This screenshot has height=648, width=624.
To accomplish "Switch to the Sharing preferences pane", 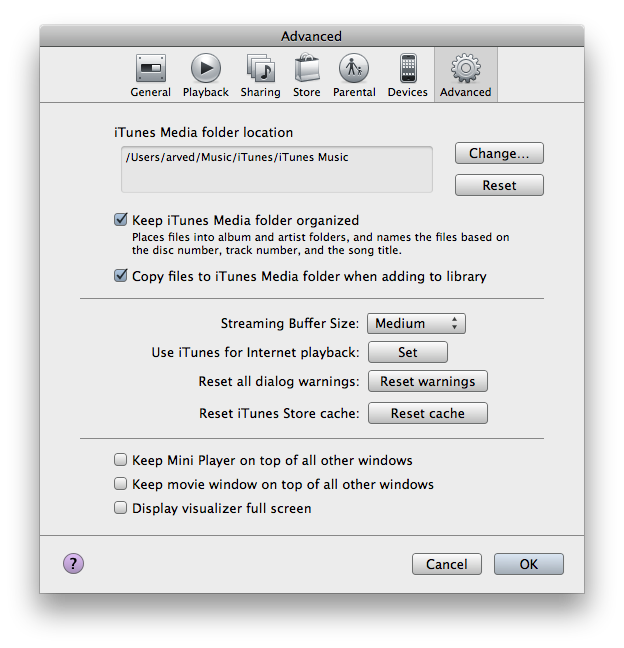I will tap(260, 76).
